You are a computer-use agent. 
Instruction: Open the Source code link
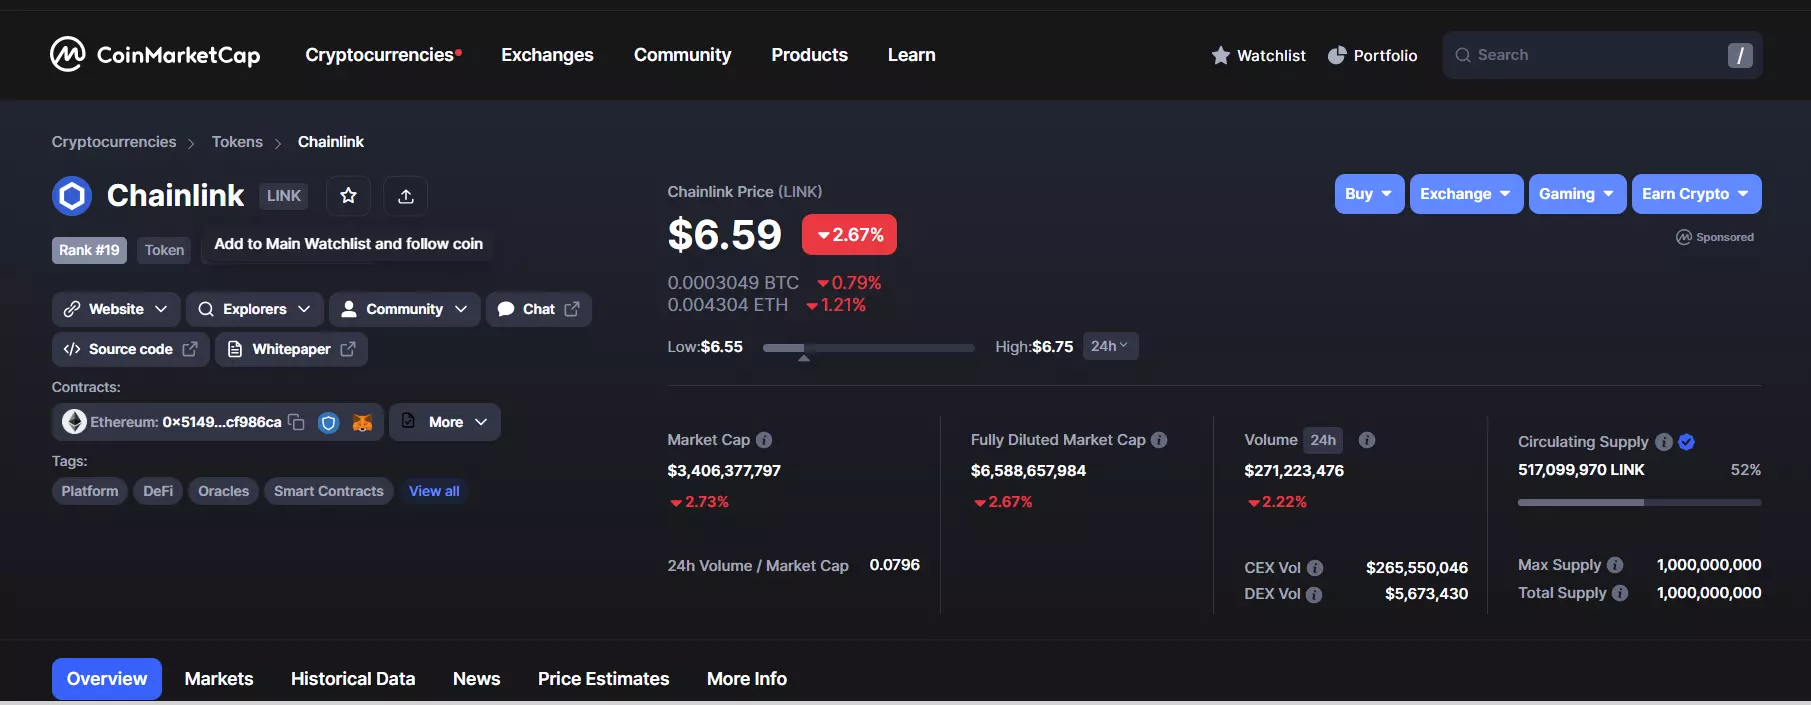point(131,349)
